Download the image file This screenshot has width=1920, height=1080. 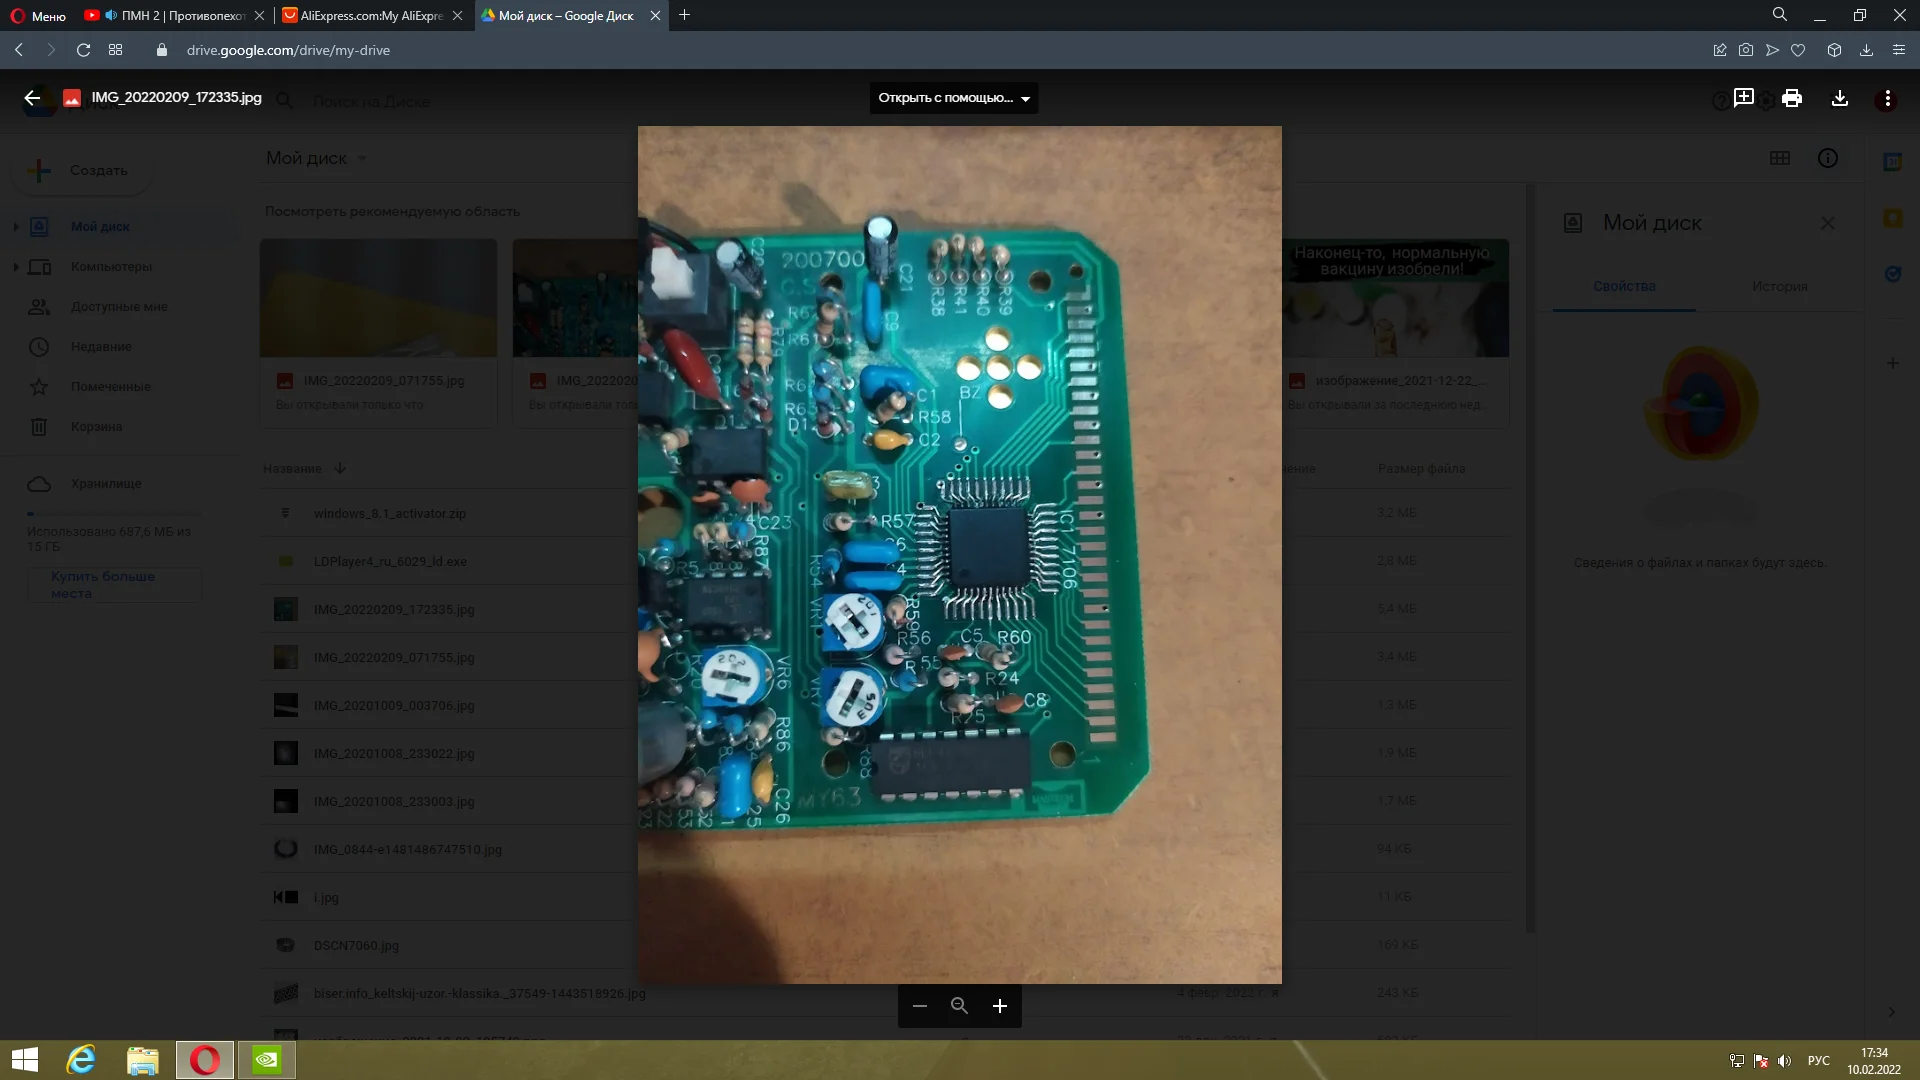click(1839, 98)
